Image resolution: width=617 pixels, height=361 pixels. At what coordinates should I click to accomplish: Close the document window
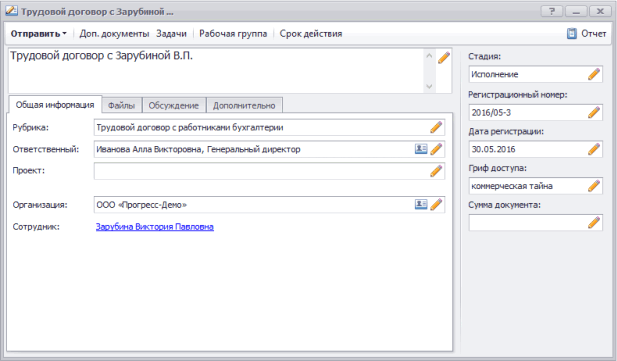[600, 11]
